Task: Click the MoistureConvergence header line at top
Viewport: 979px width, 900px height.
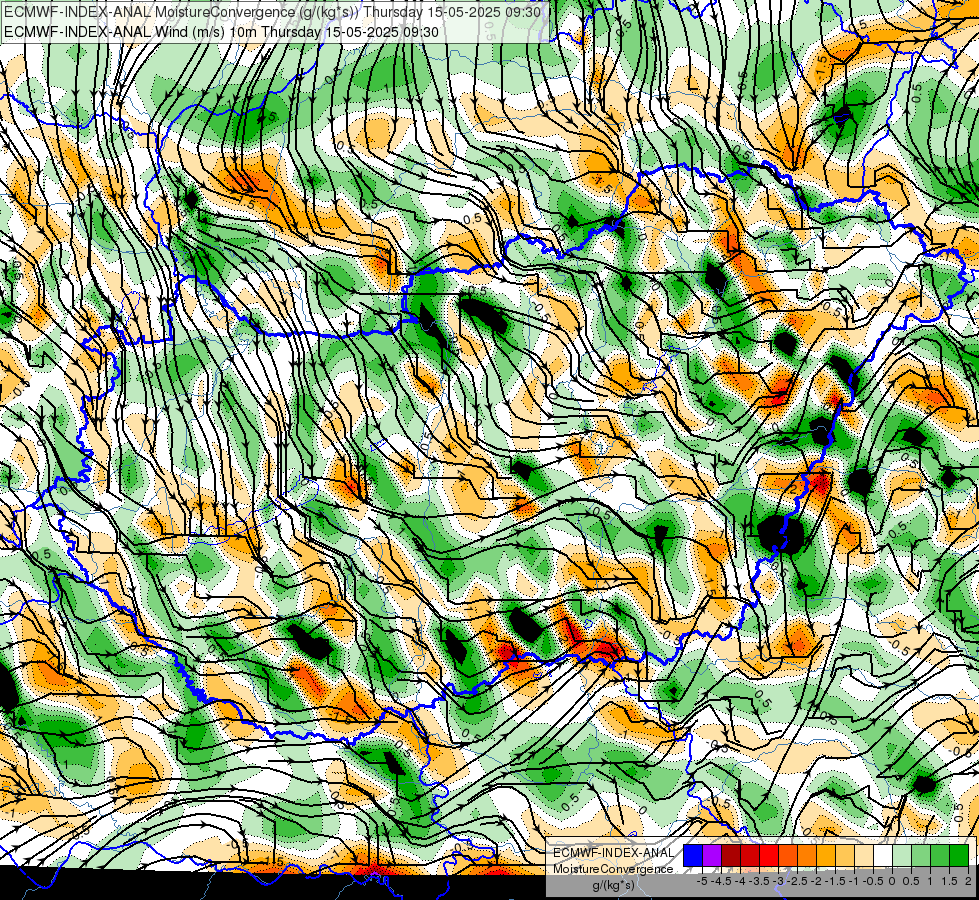Action: (272, 12)
